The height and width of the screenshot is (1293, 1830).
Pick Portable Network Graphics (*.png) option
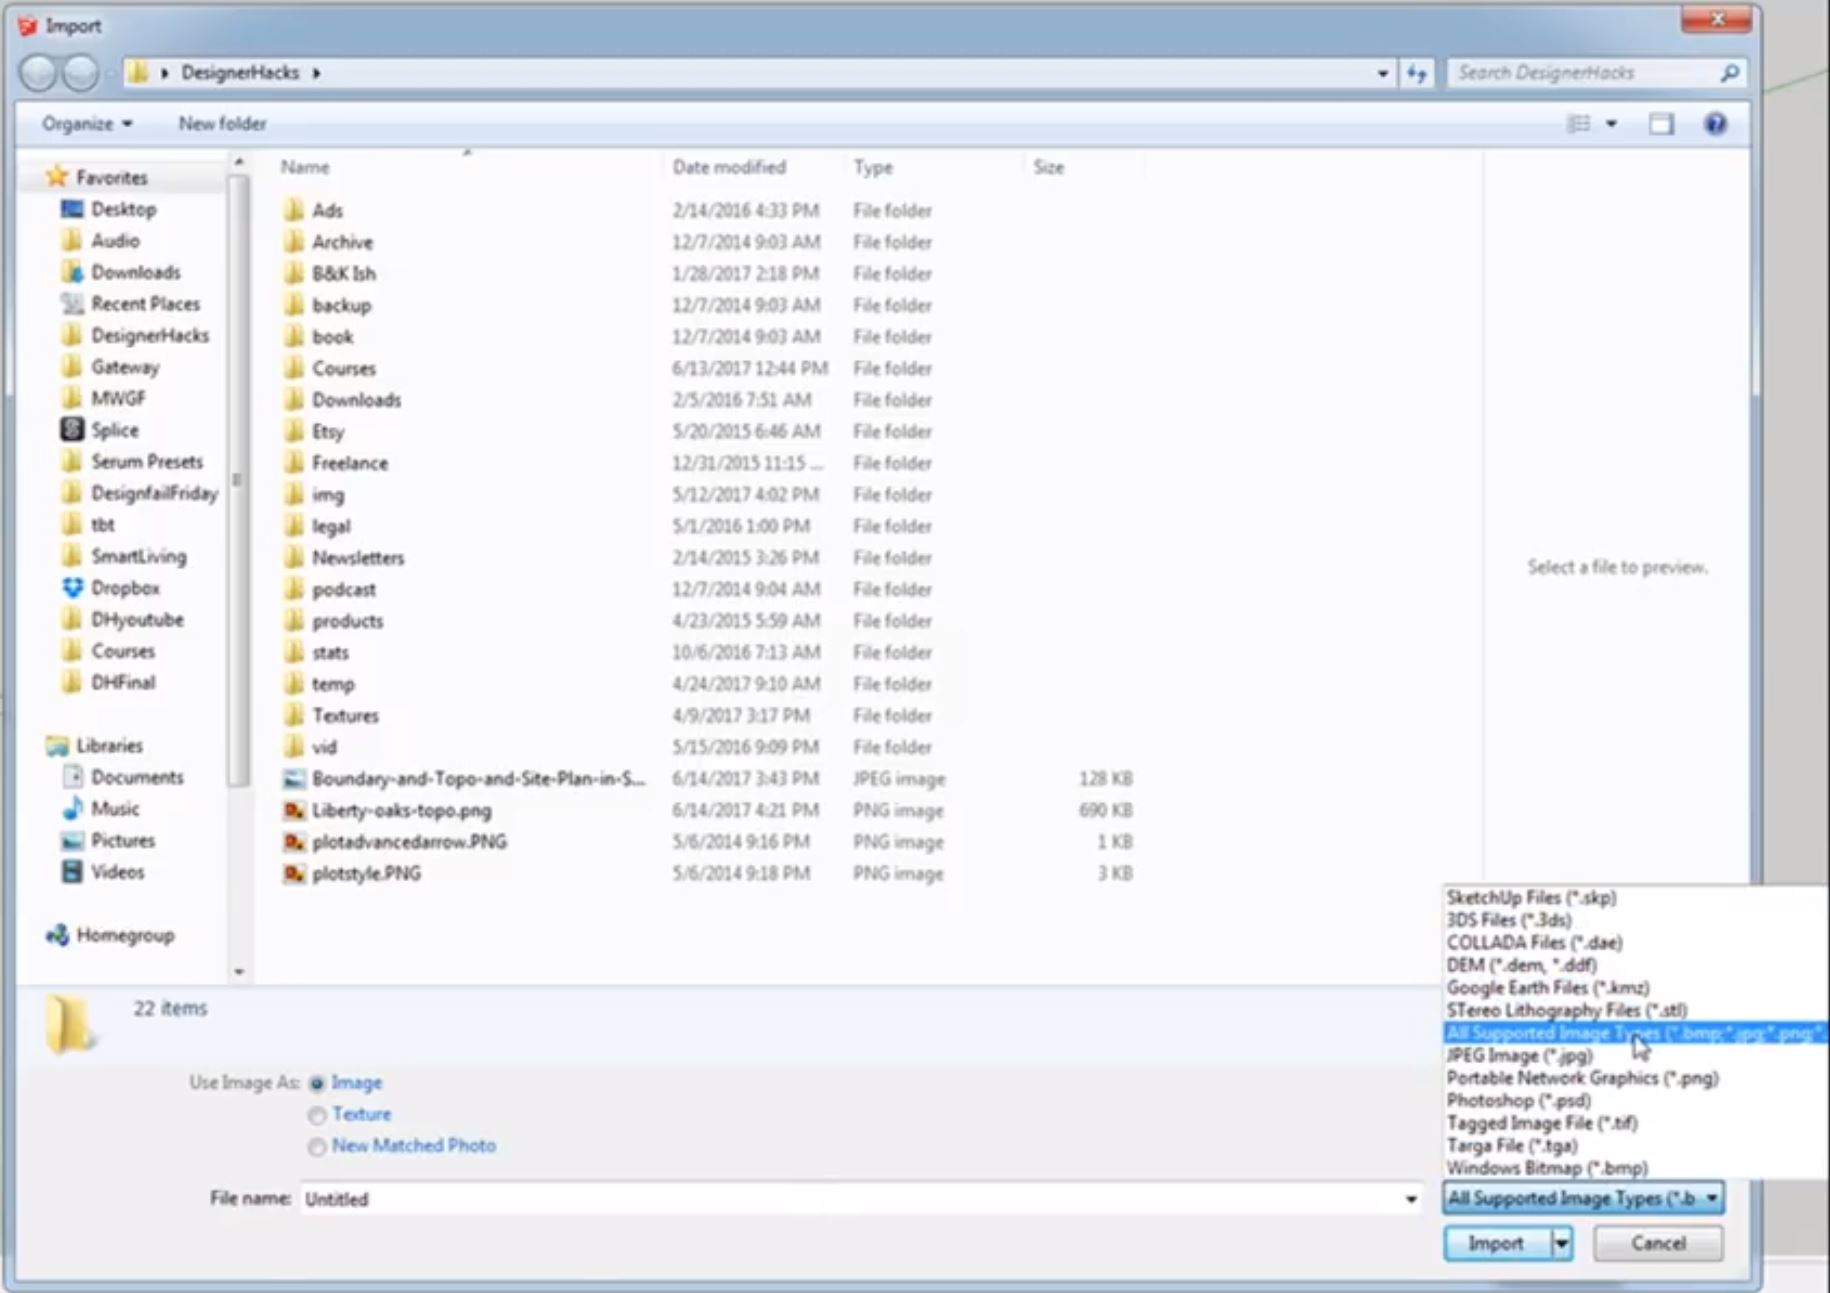point(1582,1079)
